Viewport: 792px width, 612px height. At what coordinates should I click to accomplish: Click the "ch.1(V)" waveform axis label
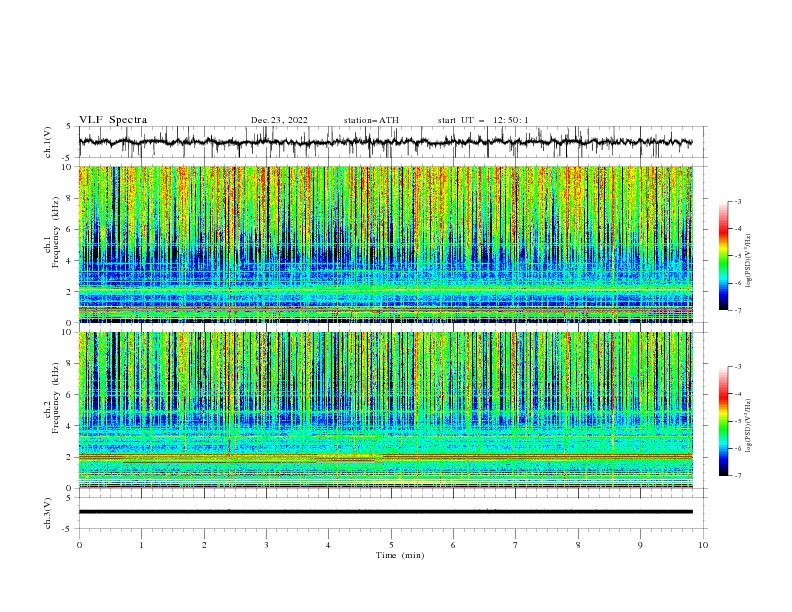[x=48, y=142]
